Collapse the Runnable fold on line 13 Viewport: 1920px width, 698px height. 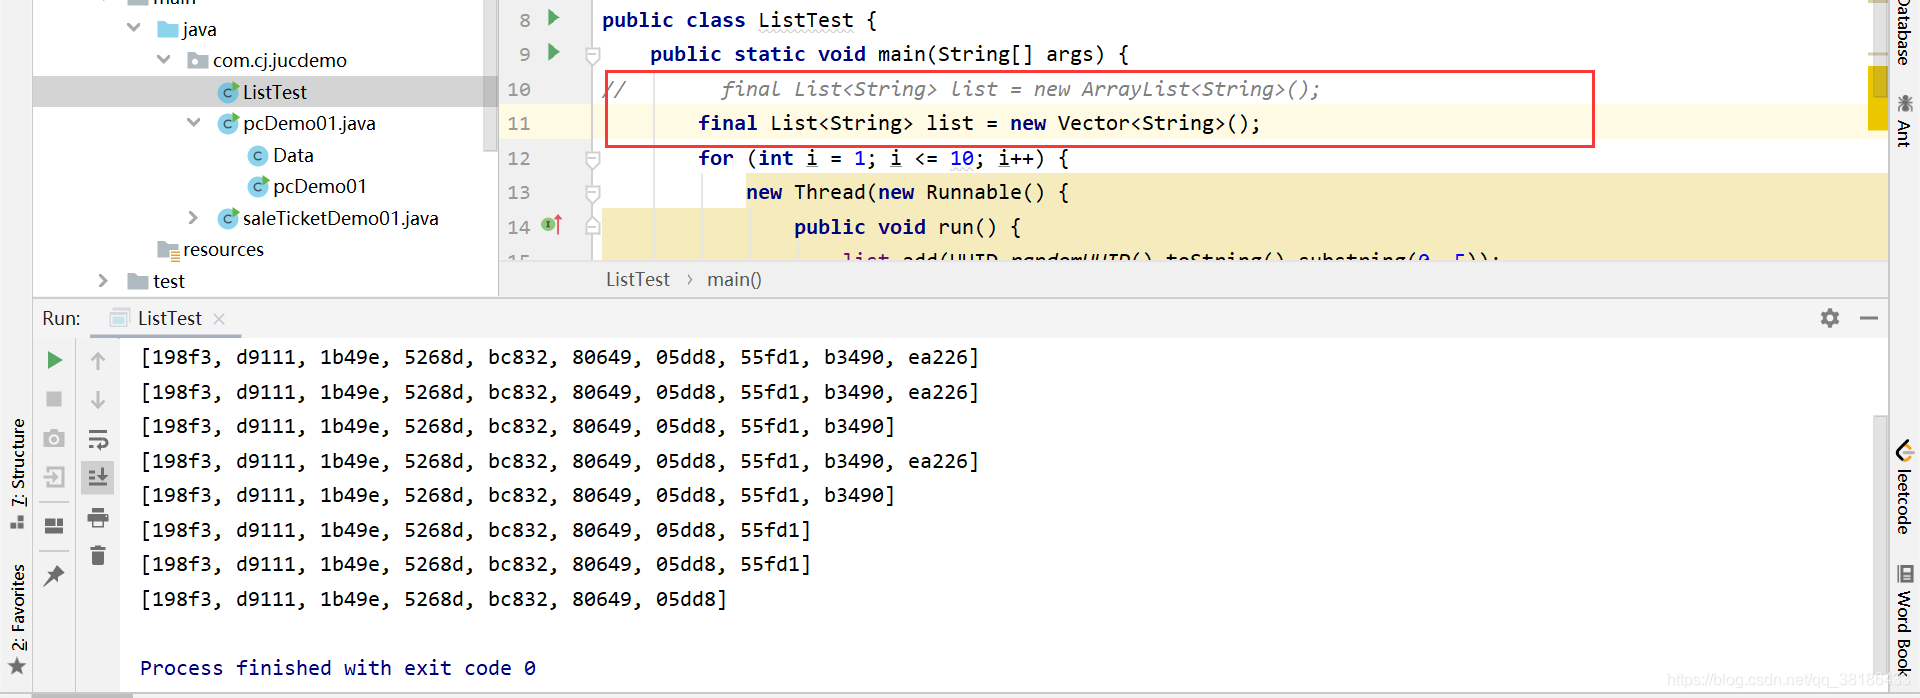[592, 193]
